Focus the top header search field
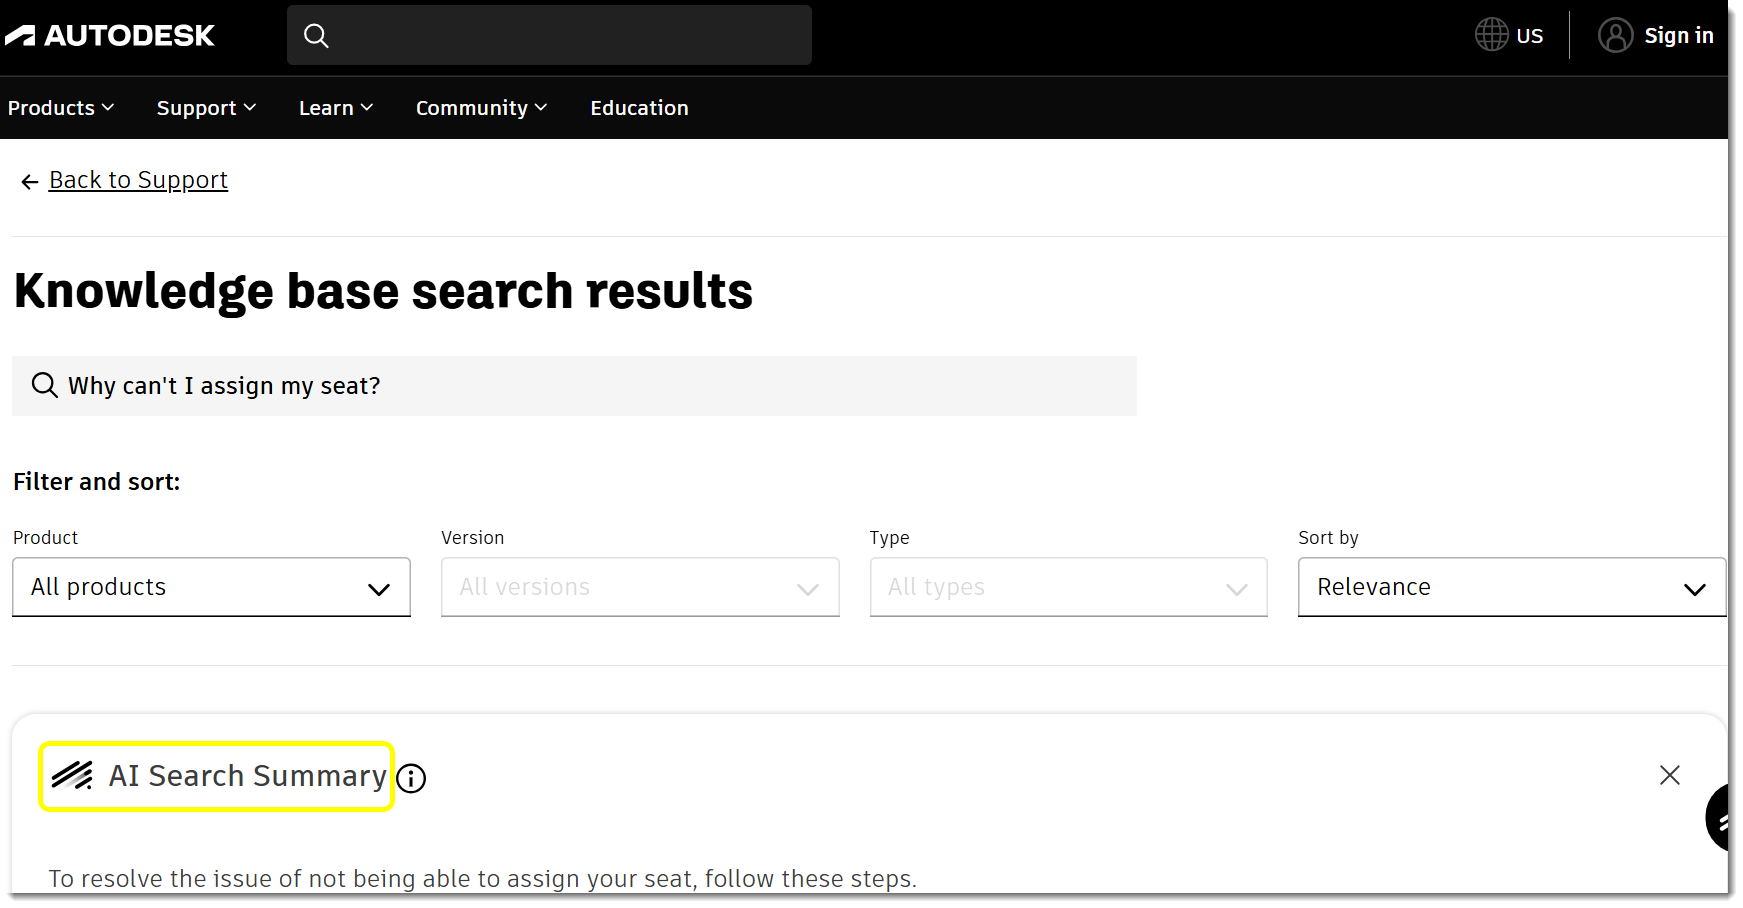The width and height of the screenshot is (1743, 908). pos(549,35)
